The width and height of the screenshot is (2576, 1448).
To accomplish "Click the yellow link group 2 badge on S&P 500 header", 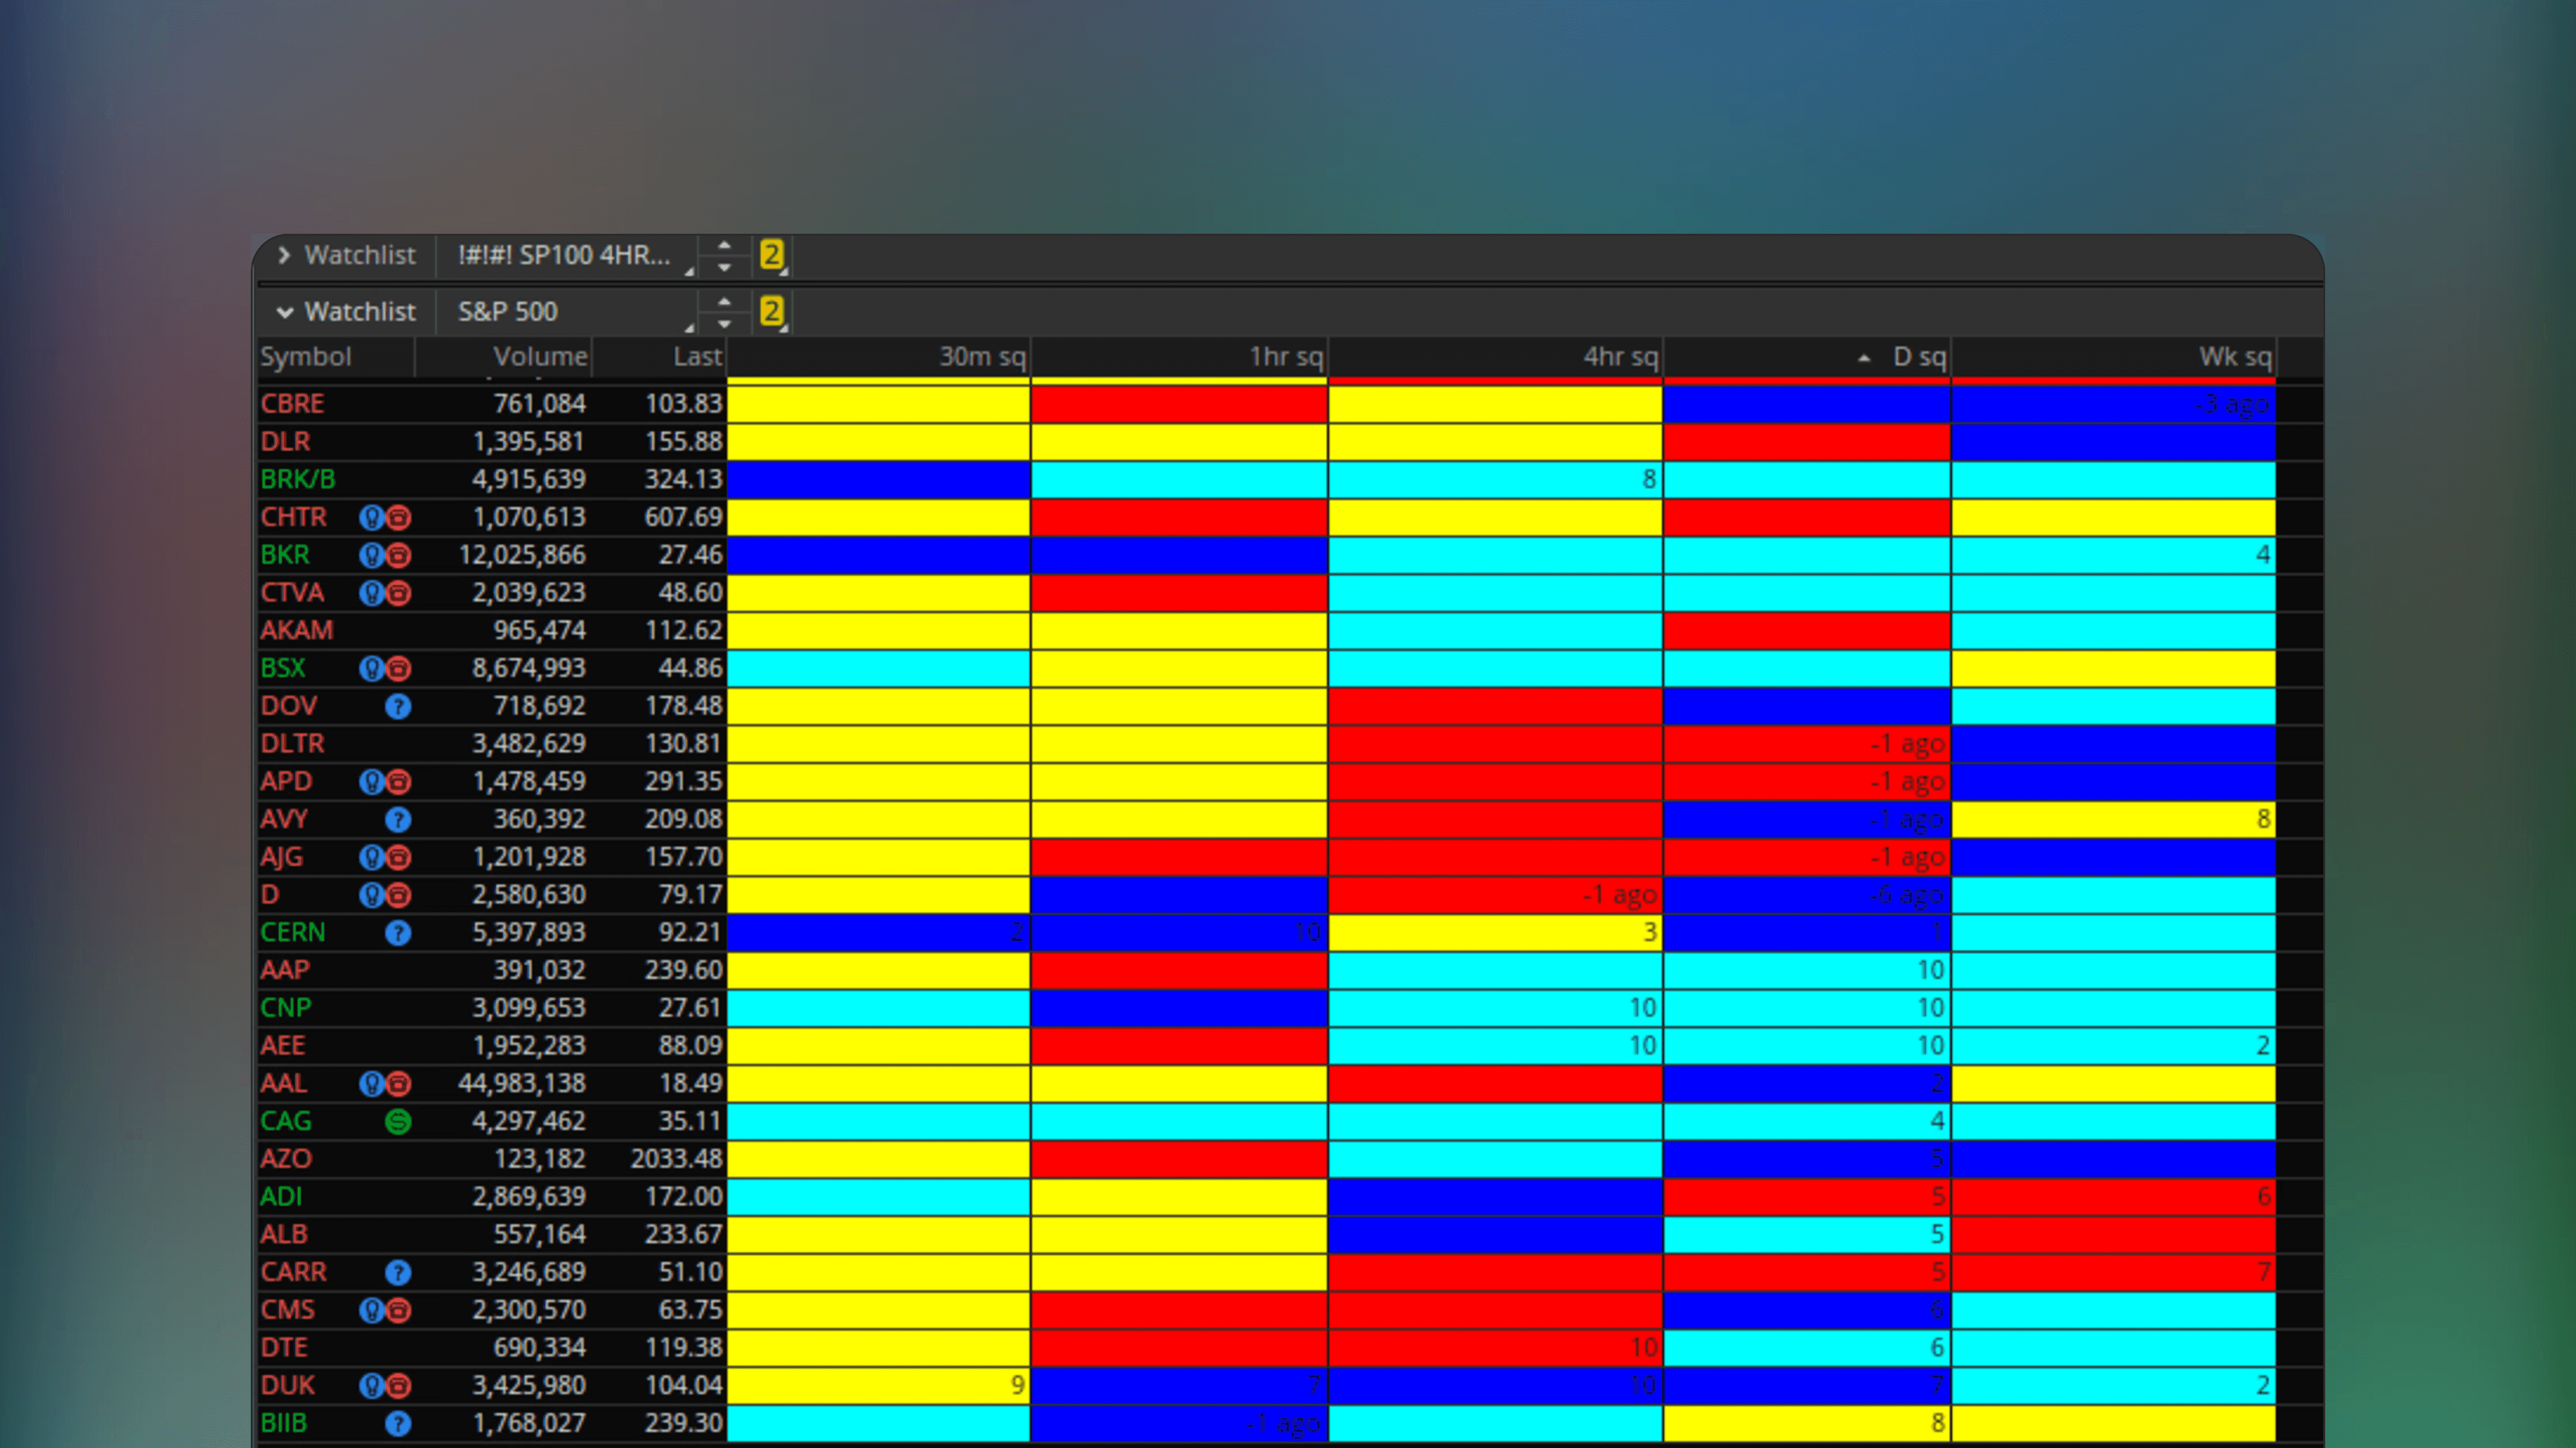I will [771, 311].
